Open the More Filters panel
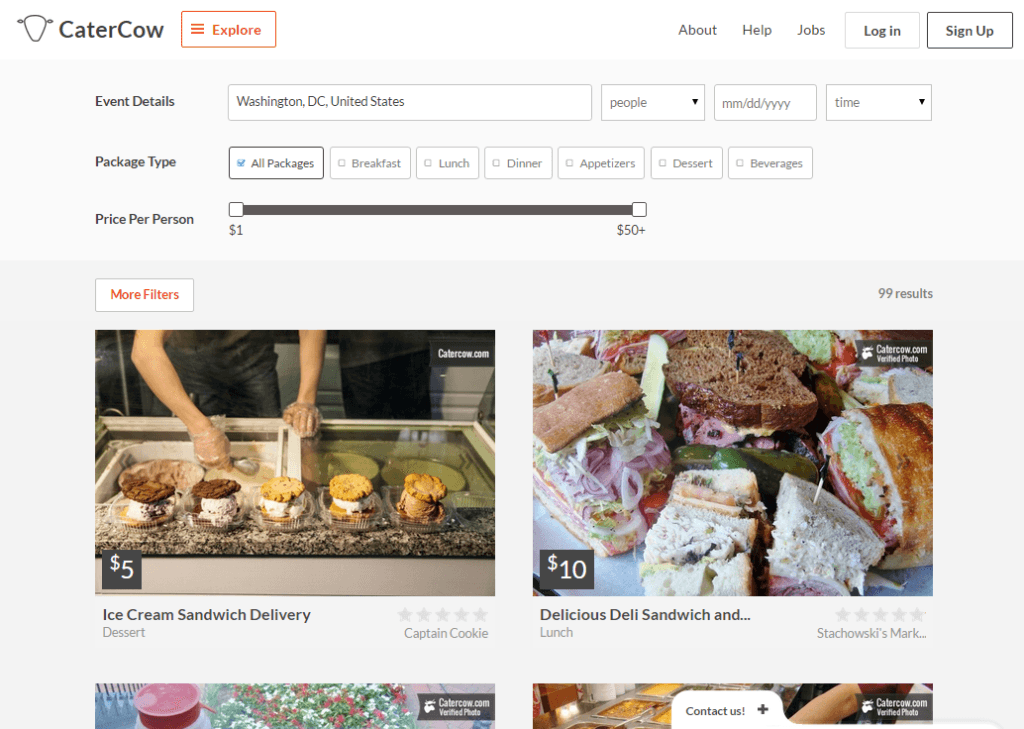This screenshot has width=1024, height=729. tap(144, 295)
